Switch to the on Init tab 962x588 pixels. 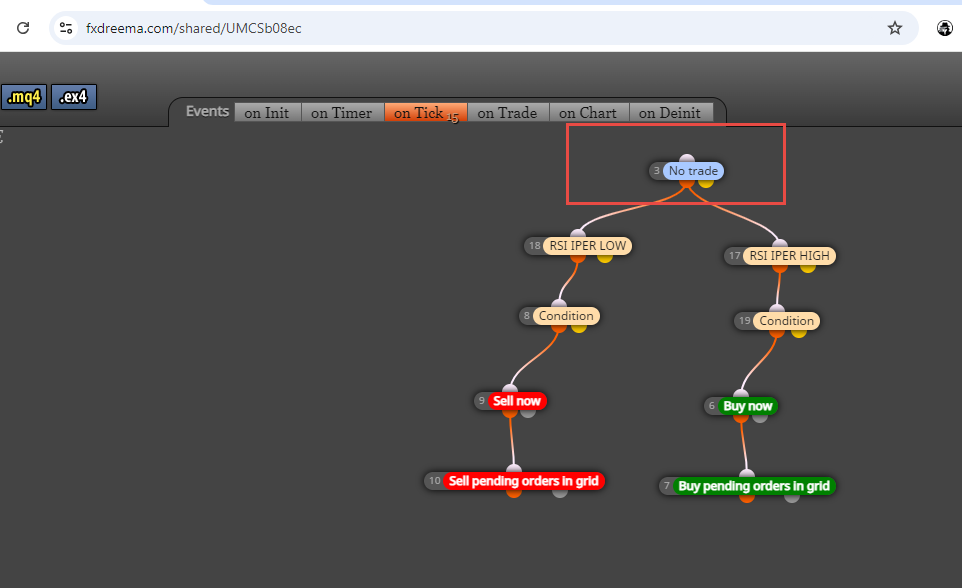[267, 112]
